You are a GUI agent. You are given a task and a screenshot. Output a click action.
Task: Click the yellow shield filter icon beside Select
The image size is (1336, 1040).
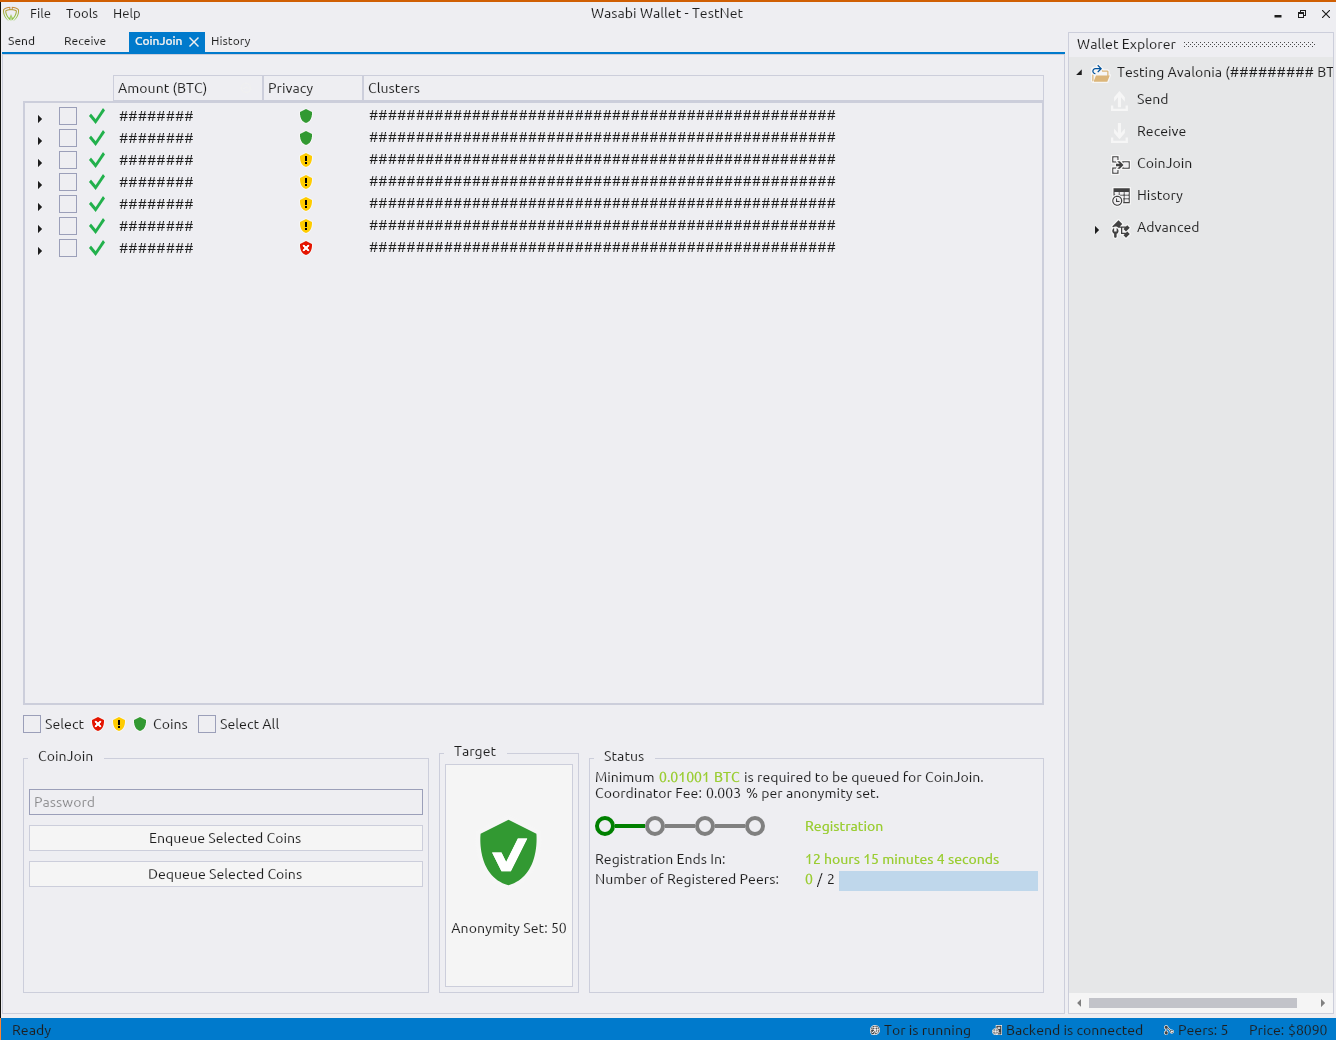[x=119, y=724]
